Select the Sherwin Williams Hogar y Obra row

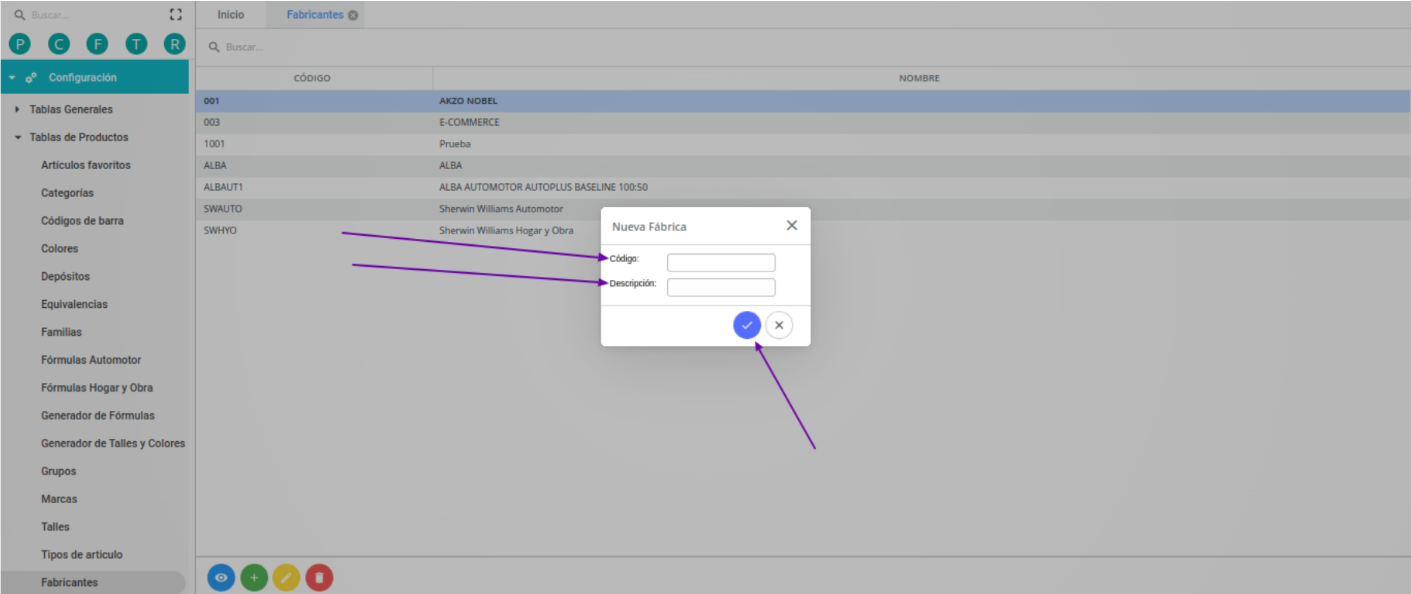tap(802, 230)
